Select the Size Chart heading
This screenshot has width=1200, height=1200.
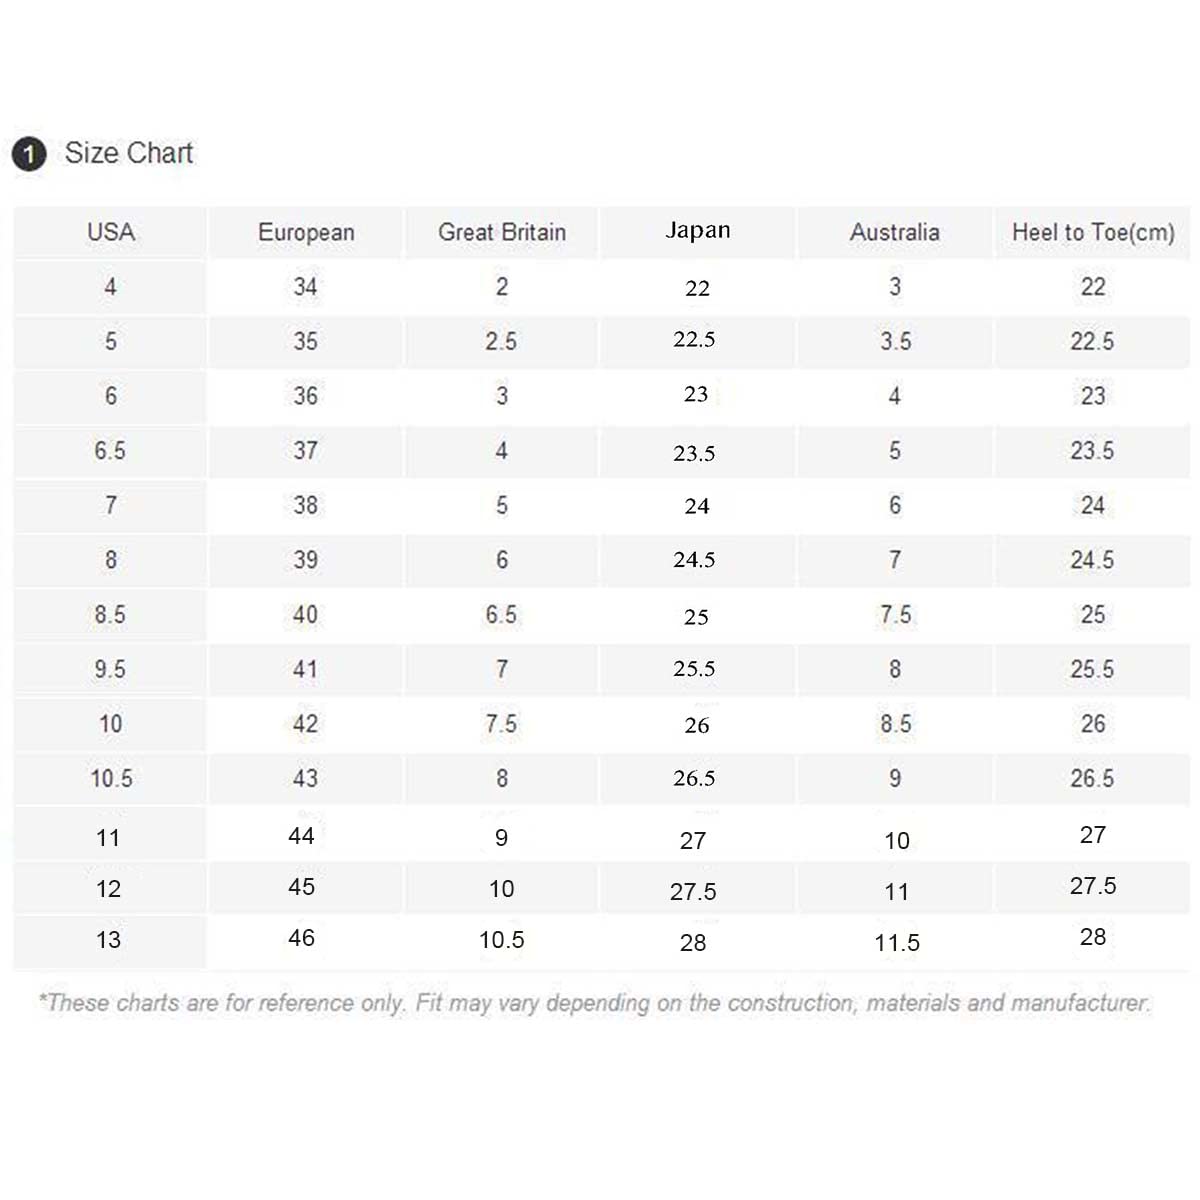coord(128,153)
